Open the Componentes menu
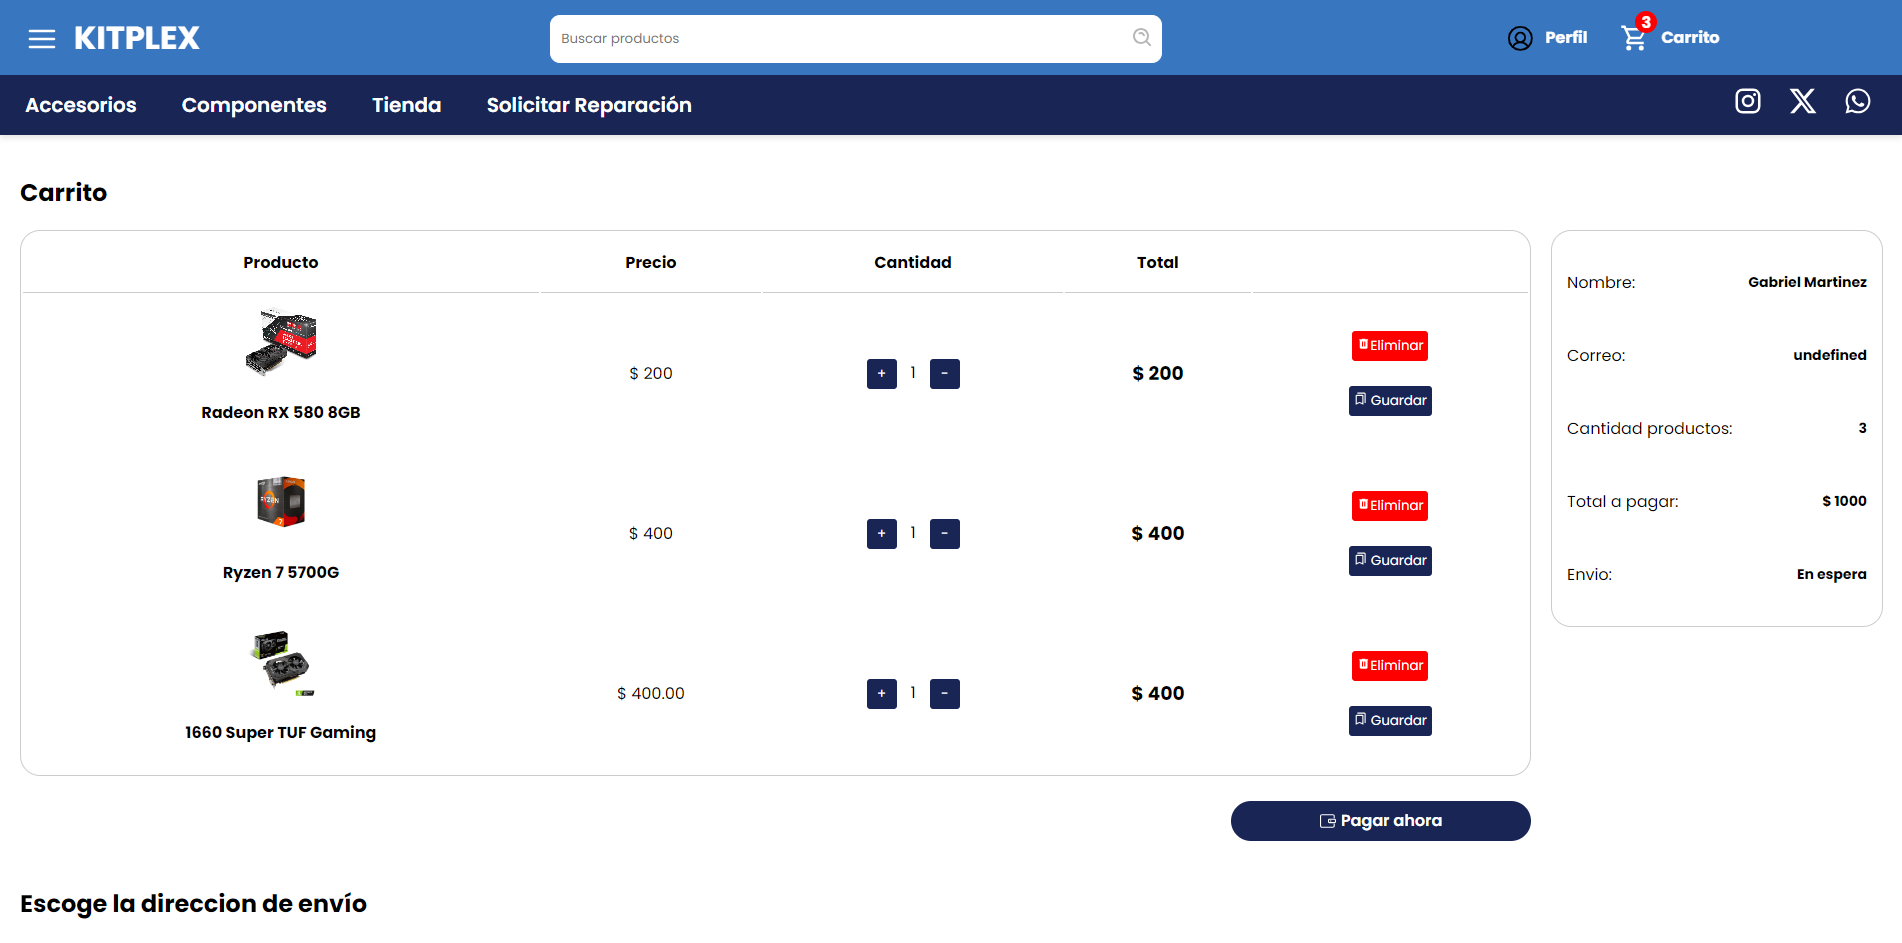The image size is (1902, 943). [254, 105]
